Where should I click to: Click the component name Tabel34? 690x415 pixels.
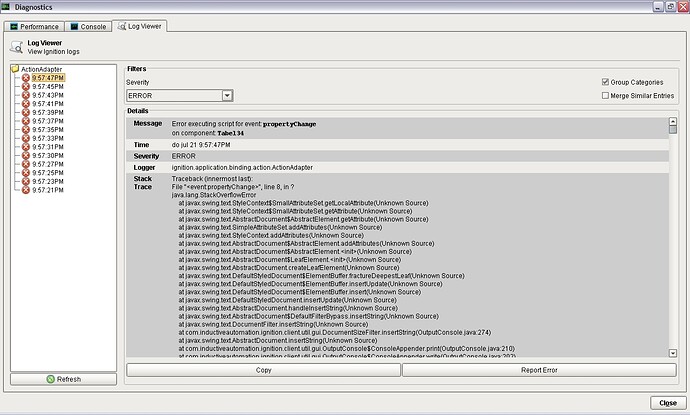(x=231, y=133)
